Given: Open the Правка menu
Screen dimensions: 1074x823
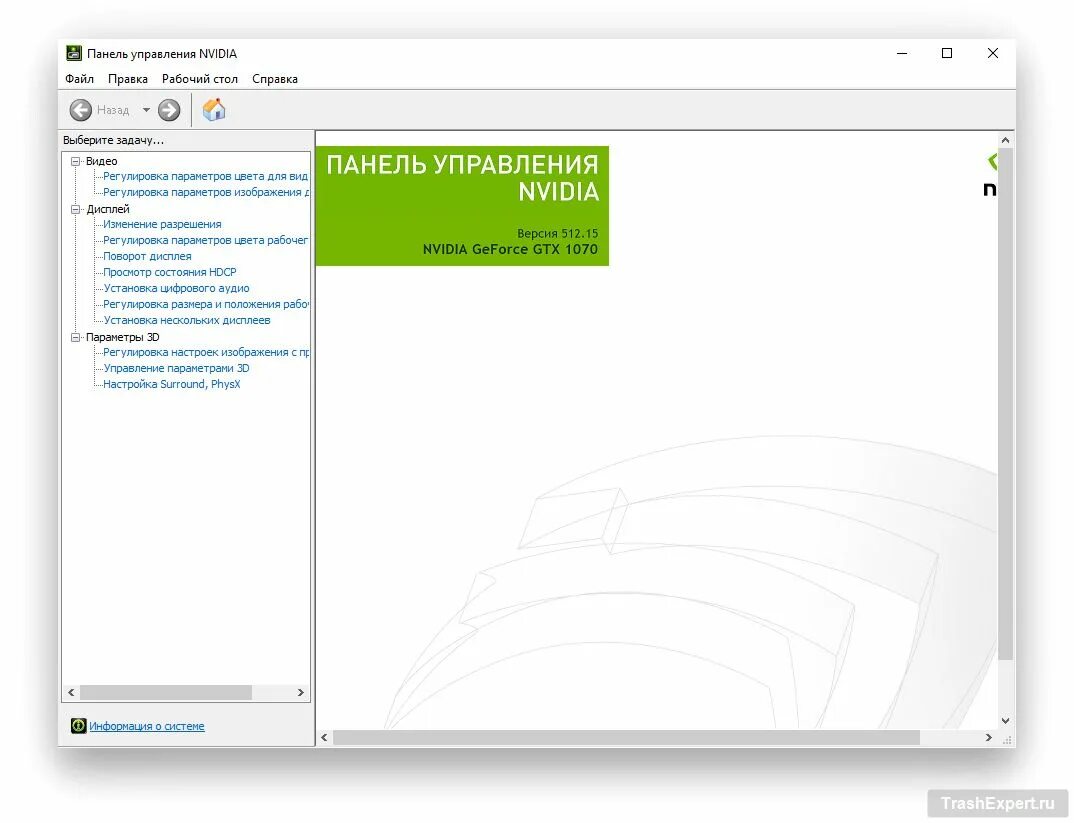Looking at the screenshot, I should point(127,79).
